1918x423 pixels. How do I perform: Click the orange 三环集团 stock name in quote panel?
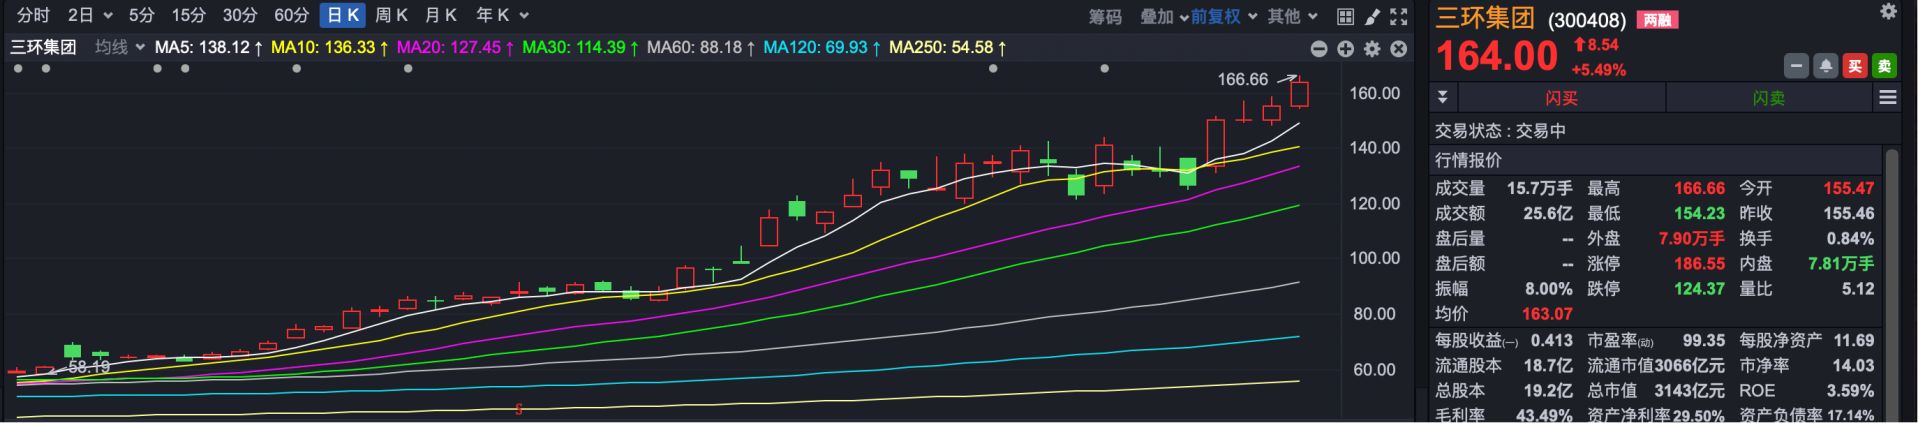click(x=1485, y=17)
